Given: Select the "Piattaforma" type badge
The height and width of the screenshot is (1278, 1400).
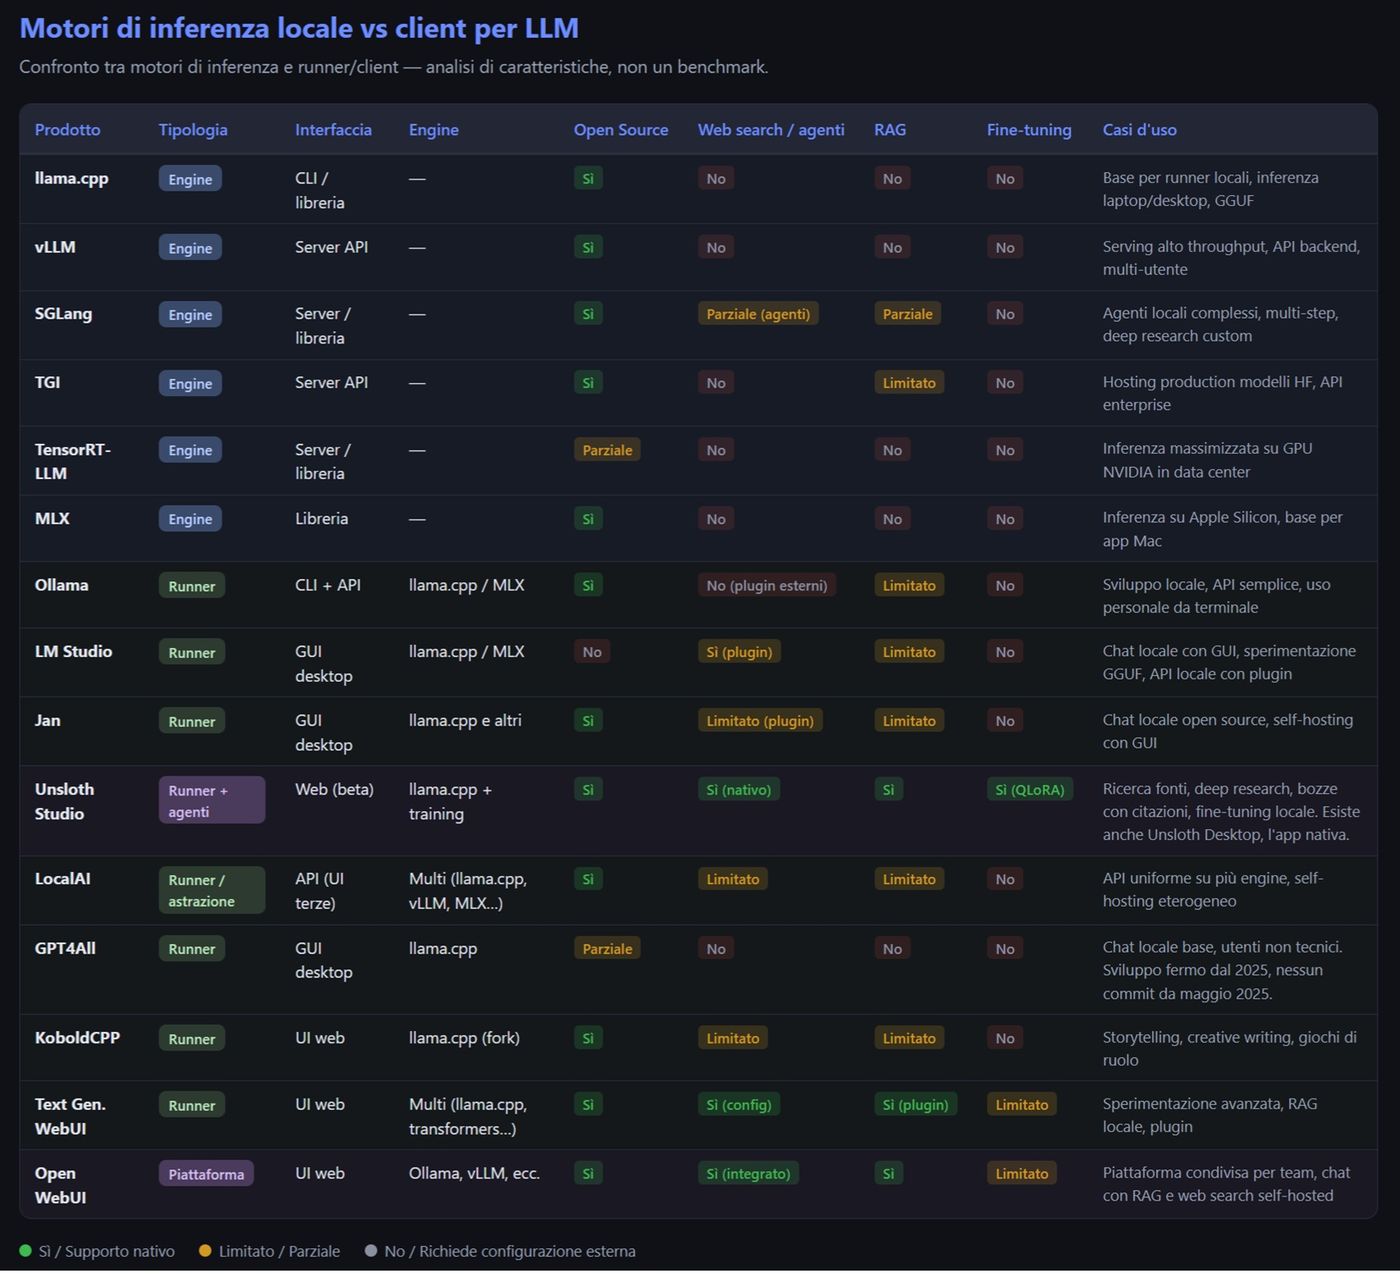Looking at the screenshot, I should point(206,1174).
